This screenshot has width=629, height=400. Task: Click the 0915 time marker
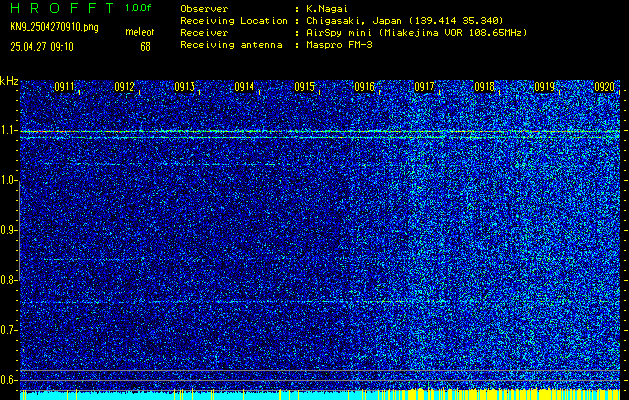(304, 87)
